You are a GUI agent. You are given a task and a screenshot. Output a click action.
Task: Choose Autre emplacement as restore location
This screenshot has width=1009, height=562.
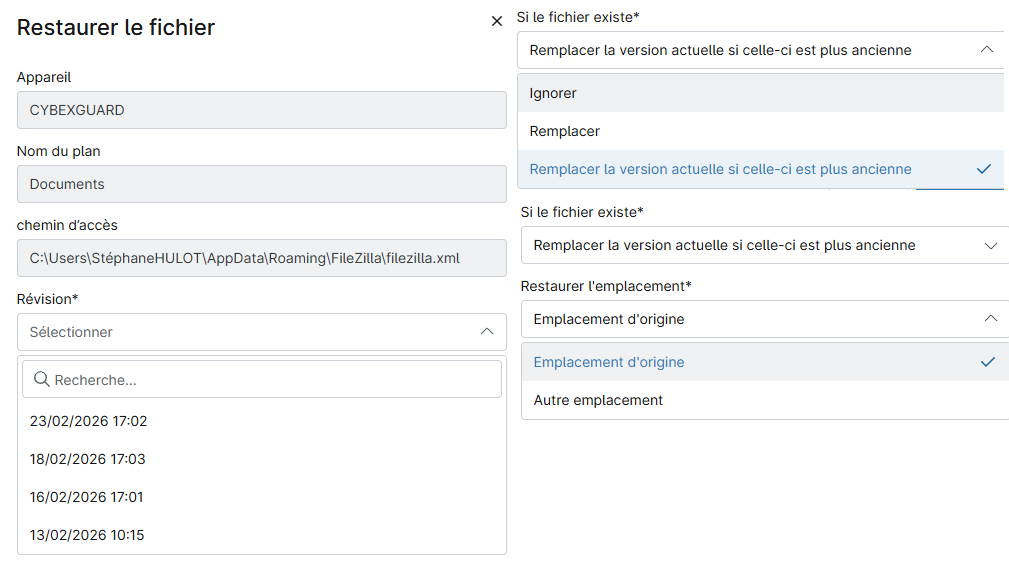coord(598,400)
